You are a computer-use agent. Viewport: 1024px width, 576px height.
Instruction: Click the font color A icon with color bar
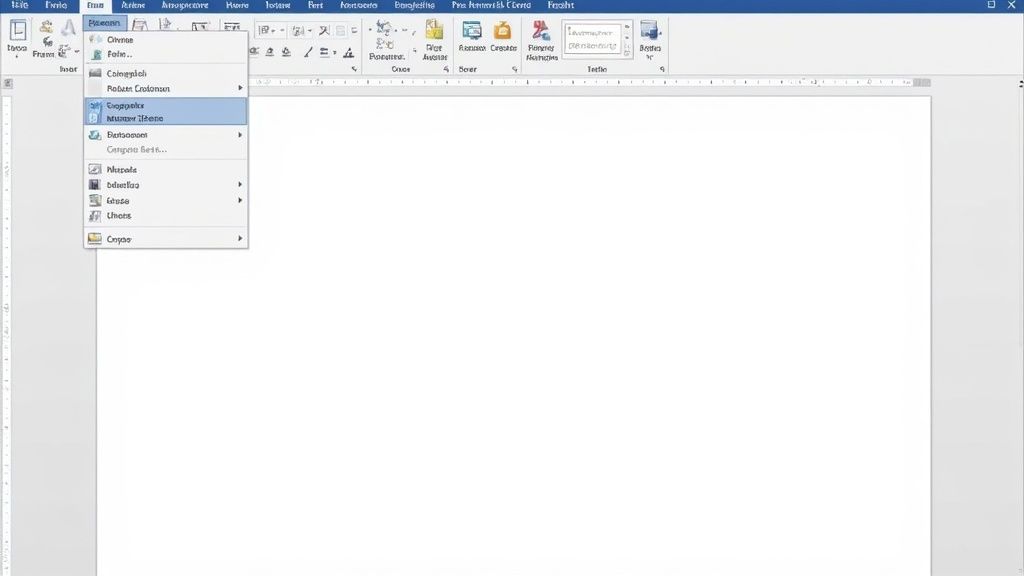click(348, 52)
